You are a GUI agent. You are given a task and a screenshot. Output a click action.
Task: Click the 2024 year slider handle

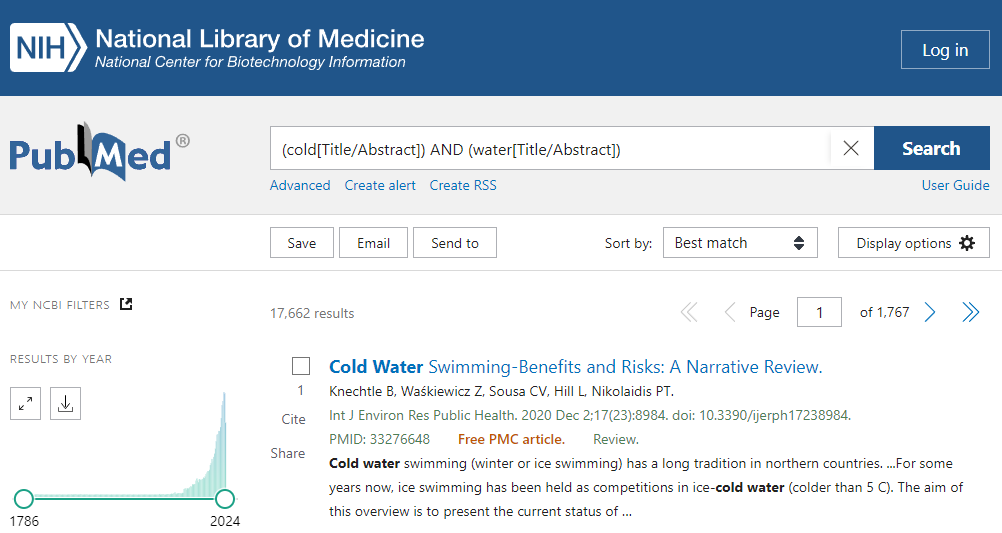(225, 498)
